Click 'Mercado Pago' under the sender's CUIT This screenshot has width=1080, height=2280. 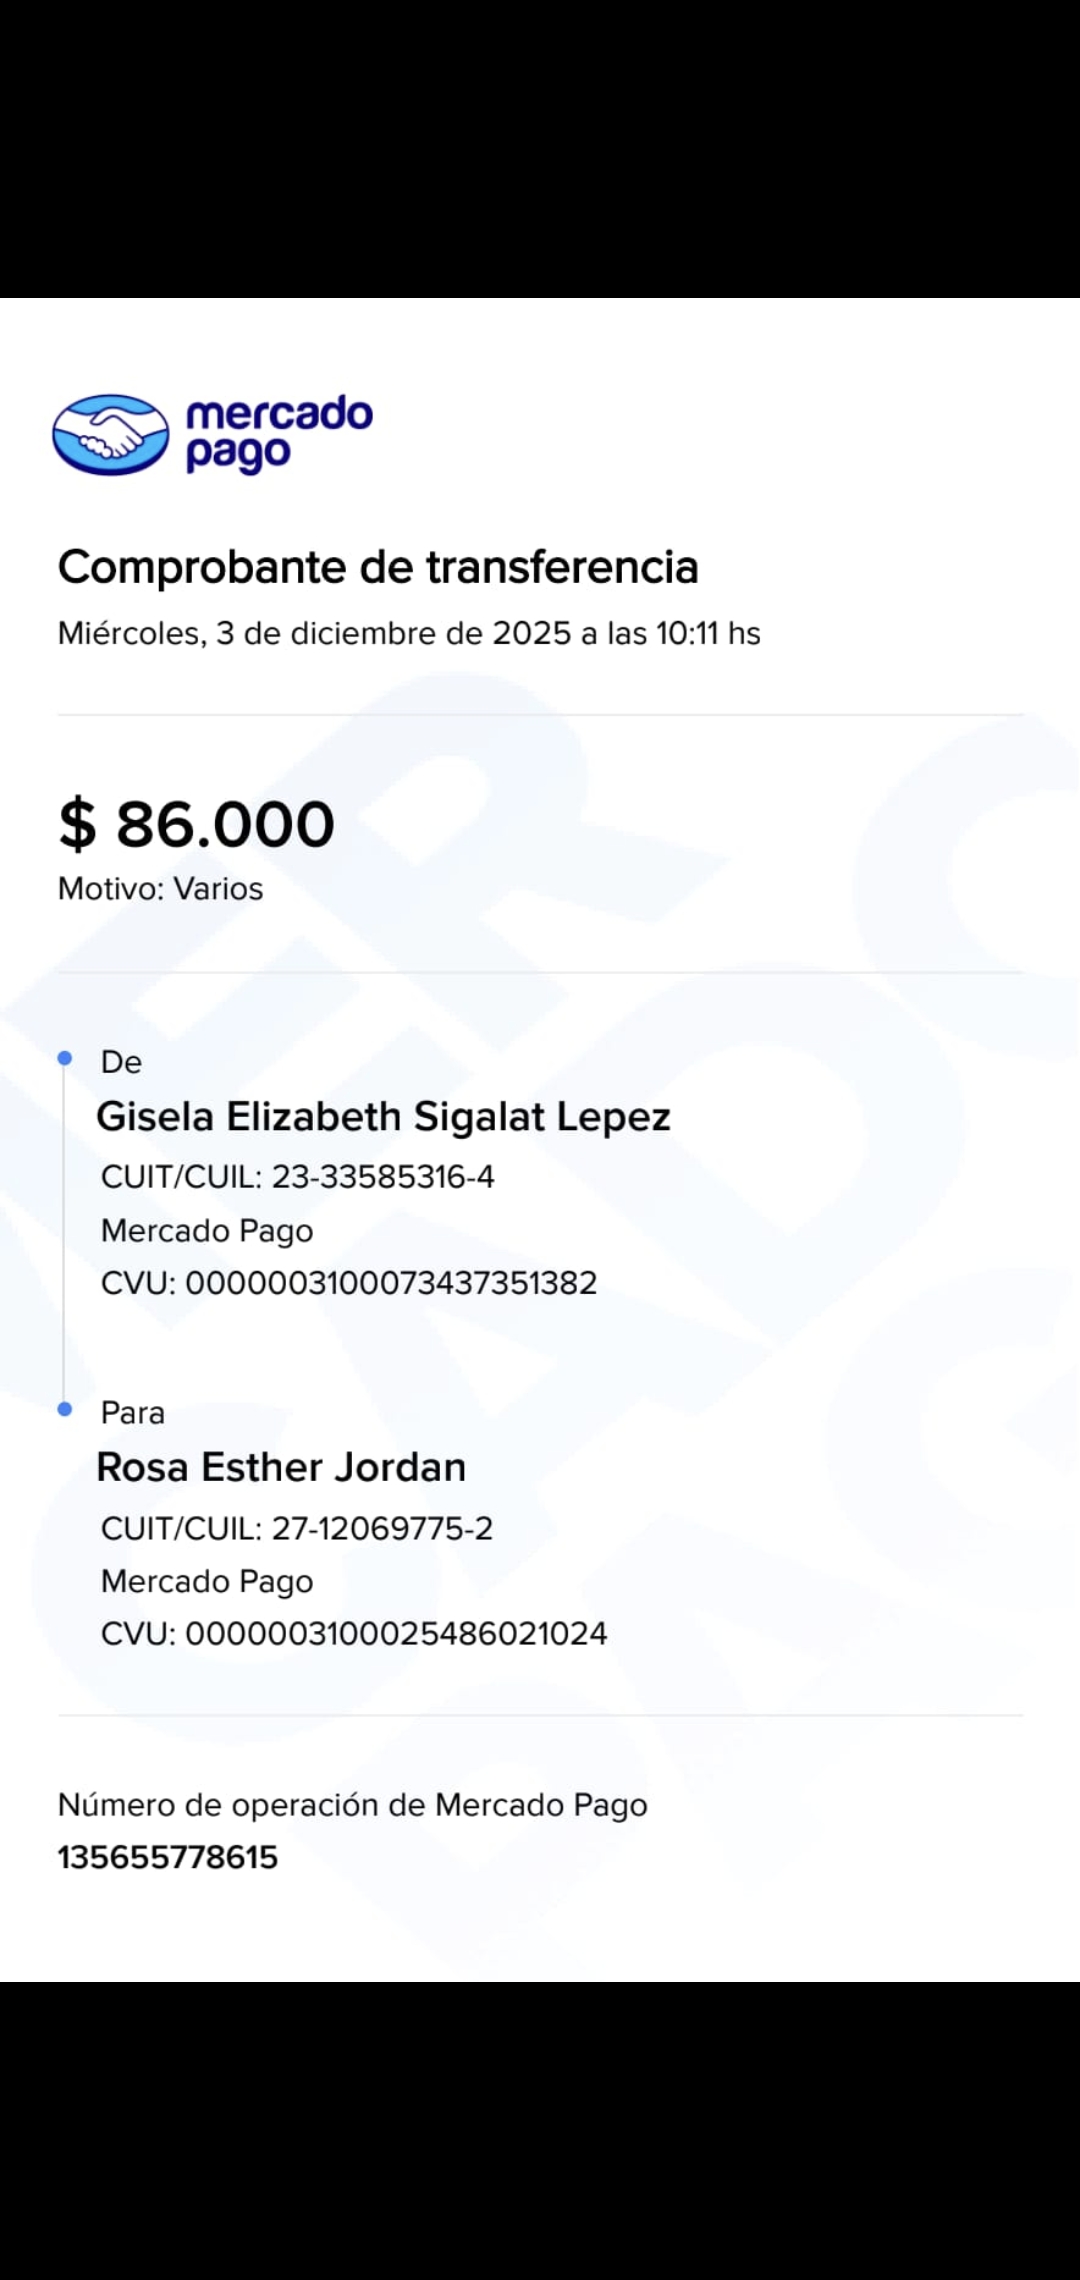[207, 1230]
